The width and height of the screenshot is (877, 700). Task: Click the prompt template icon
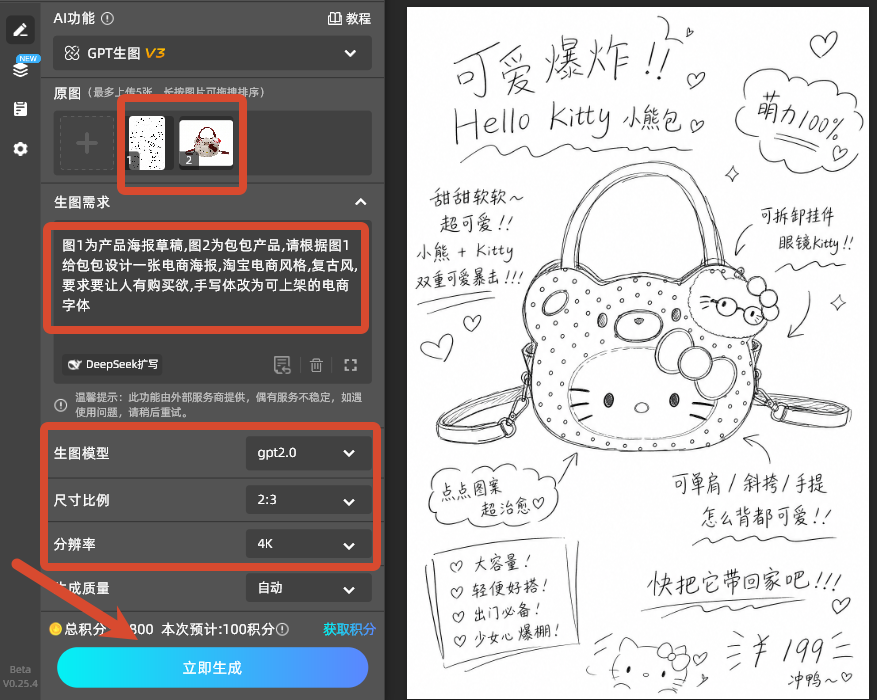point(282,365)
